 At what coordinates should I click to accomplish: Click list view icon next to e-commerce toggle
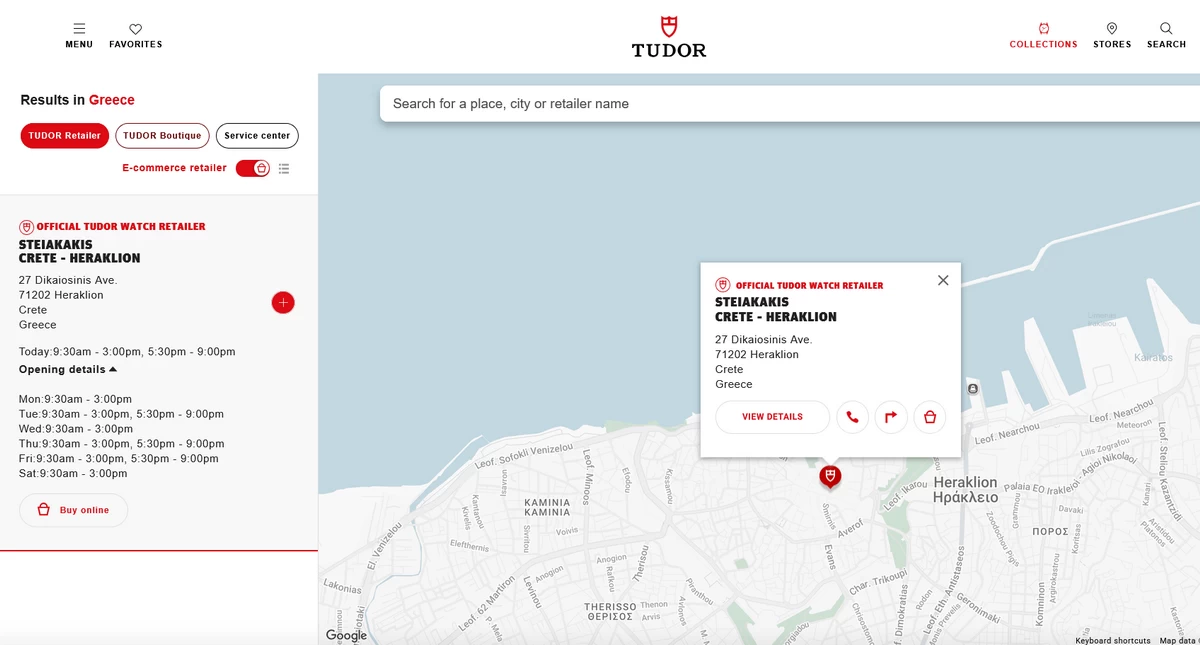pos(284,168)
